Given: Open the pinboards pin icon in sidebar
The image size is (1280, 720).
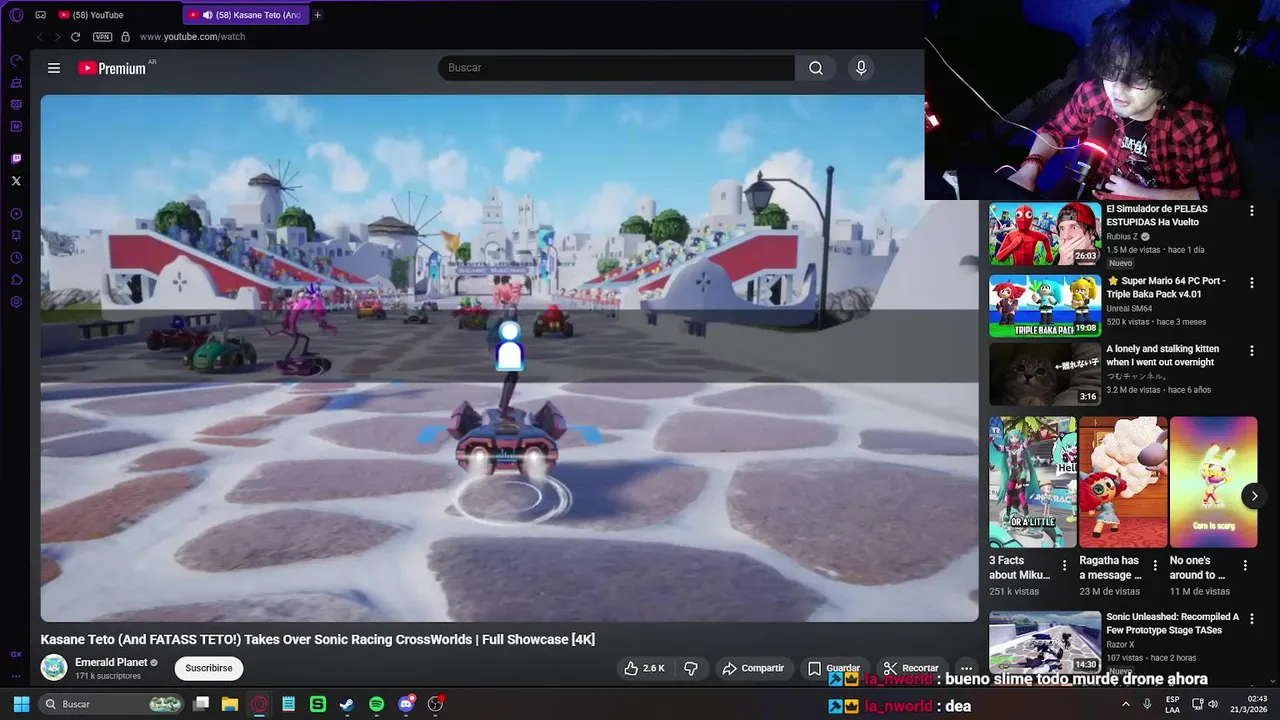Looking at the screenshot, I should 16,236.
